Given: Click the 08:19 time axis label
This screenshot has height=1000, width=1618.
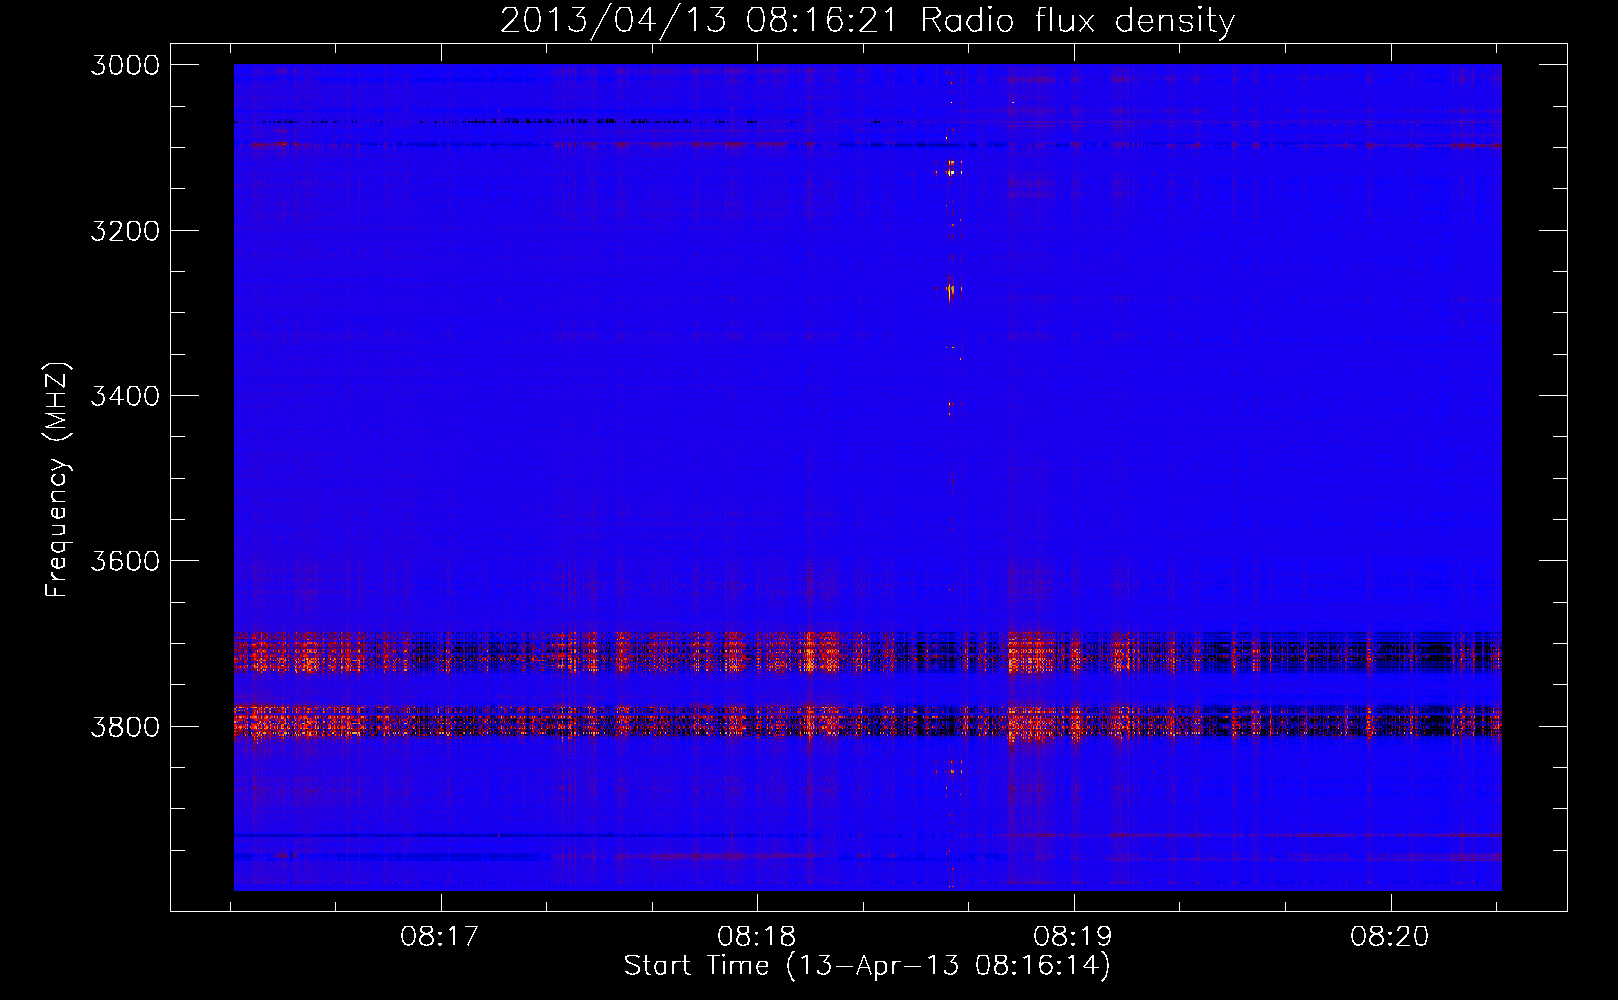Looking at the screenshot, I should point(1073,937).
